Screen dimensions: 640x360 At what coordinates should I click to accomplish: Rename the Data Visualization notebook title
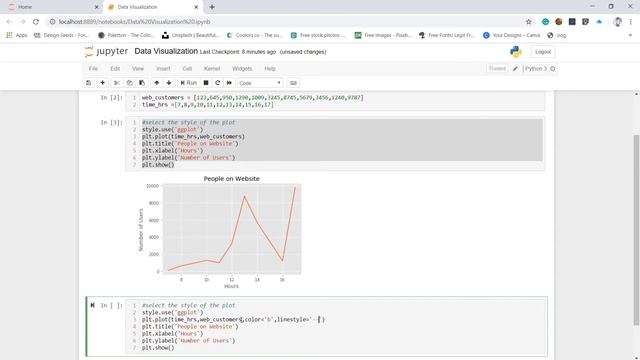click(166, 51)
